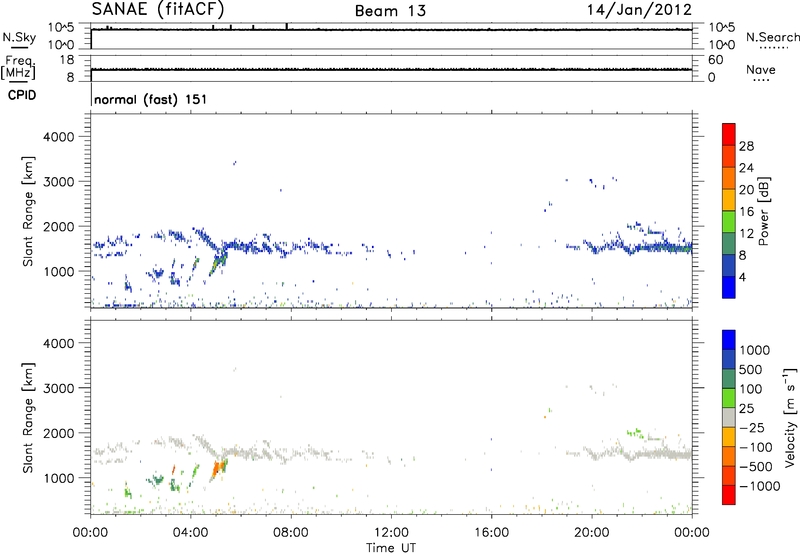Click the '28' Power color bar value
Screen dimensions: 800x554
746,146
